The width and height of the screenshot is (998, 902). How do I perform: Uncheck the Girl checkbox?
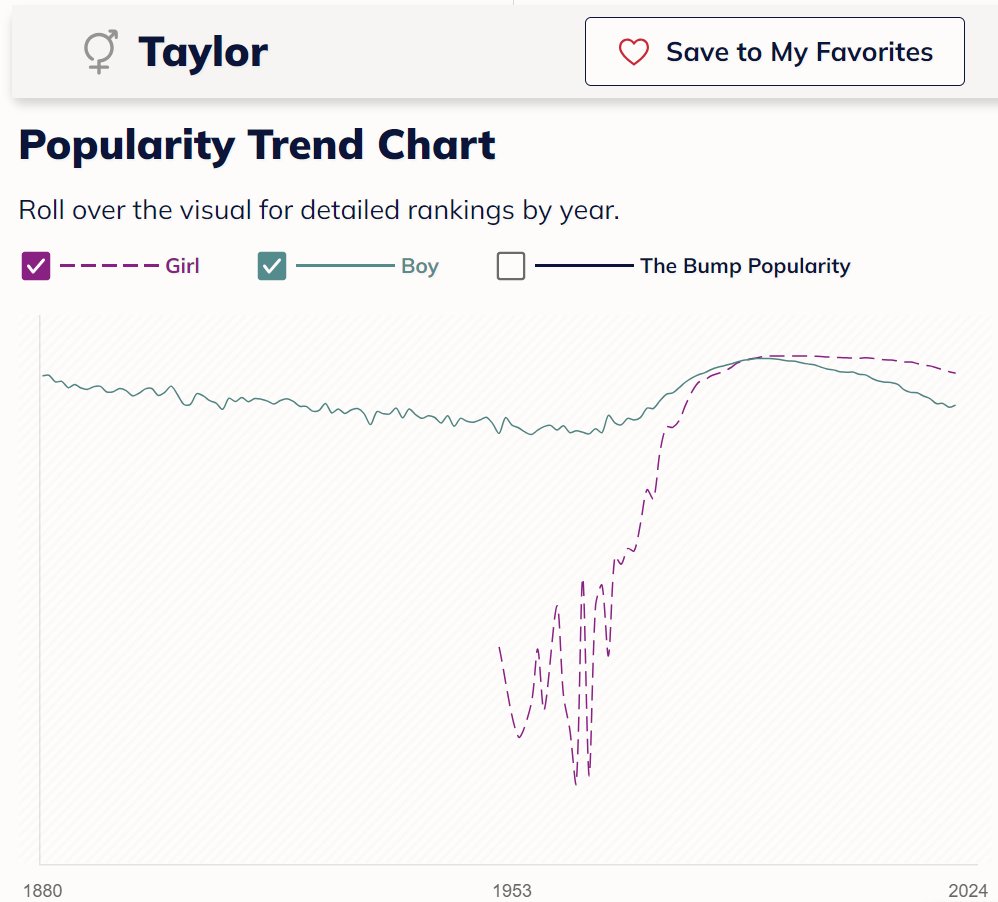pos(36,266)
